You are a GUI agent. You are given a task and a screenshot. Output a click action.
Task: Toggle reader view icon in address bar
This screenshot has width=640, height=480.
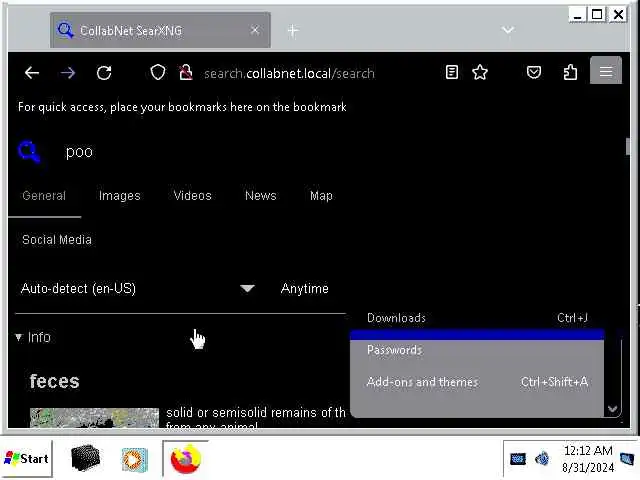[x=452, y=72]
